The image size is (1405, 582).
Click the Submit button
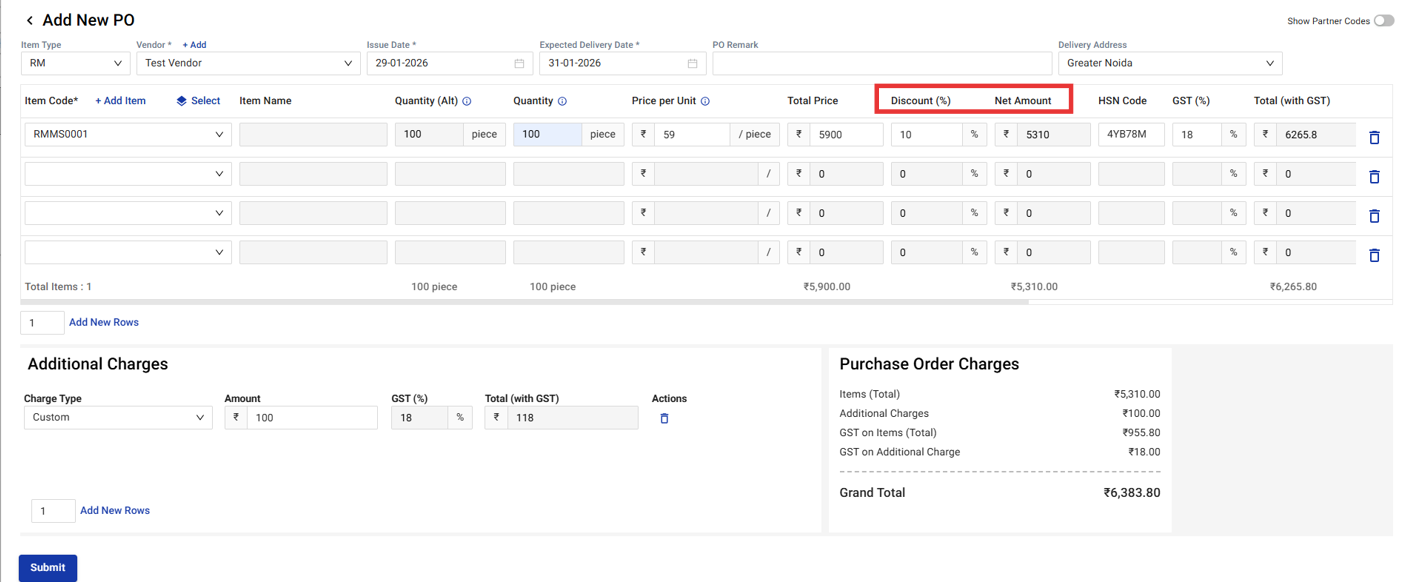point(47,567)
